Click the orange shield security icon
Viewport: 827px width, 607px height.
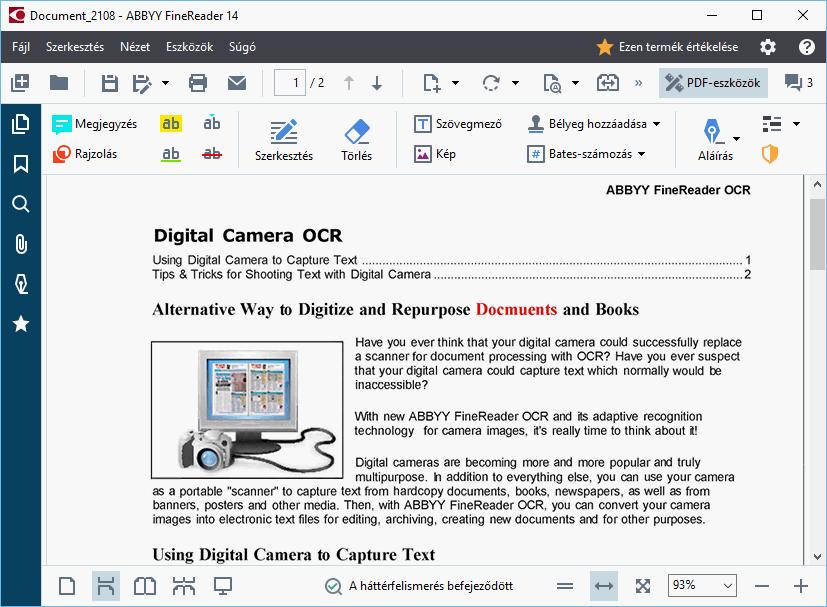tap(770, 154)
